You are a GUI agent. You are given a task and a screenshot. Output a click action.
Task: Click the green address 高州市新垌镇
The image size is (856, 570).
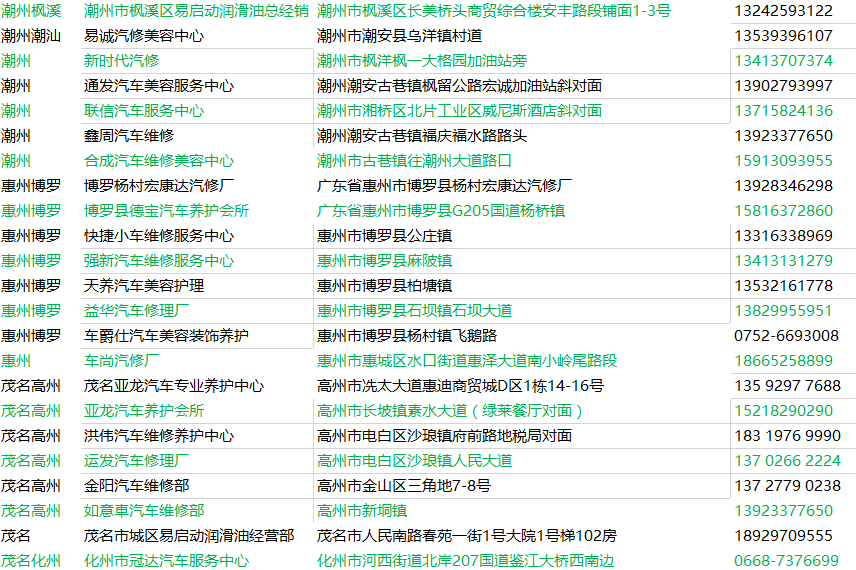pyautogui.click(x=361, y=511)
